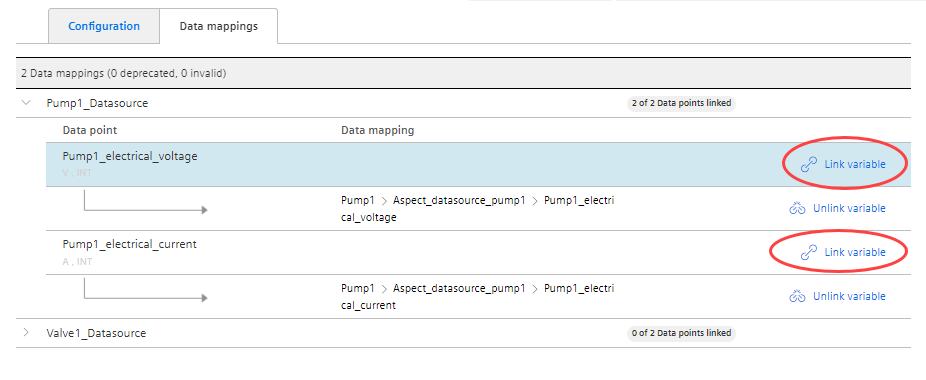Viewport: 926px width, 380px height.
Task: Click the Pump1_electrical_current mapping path text
Action: [477, 297]
